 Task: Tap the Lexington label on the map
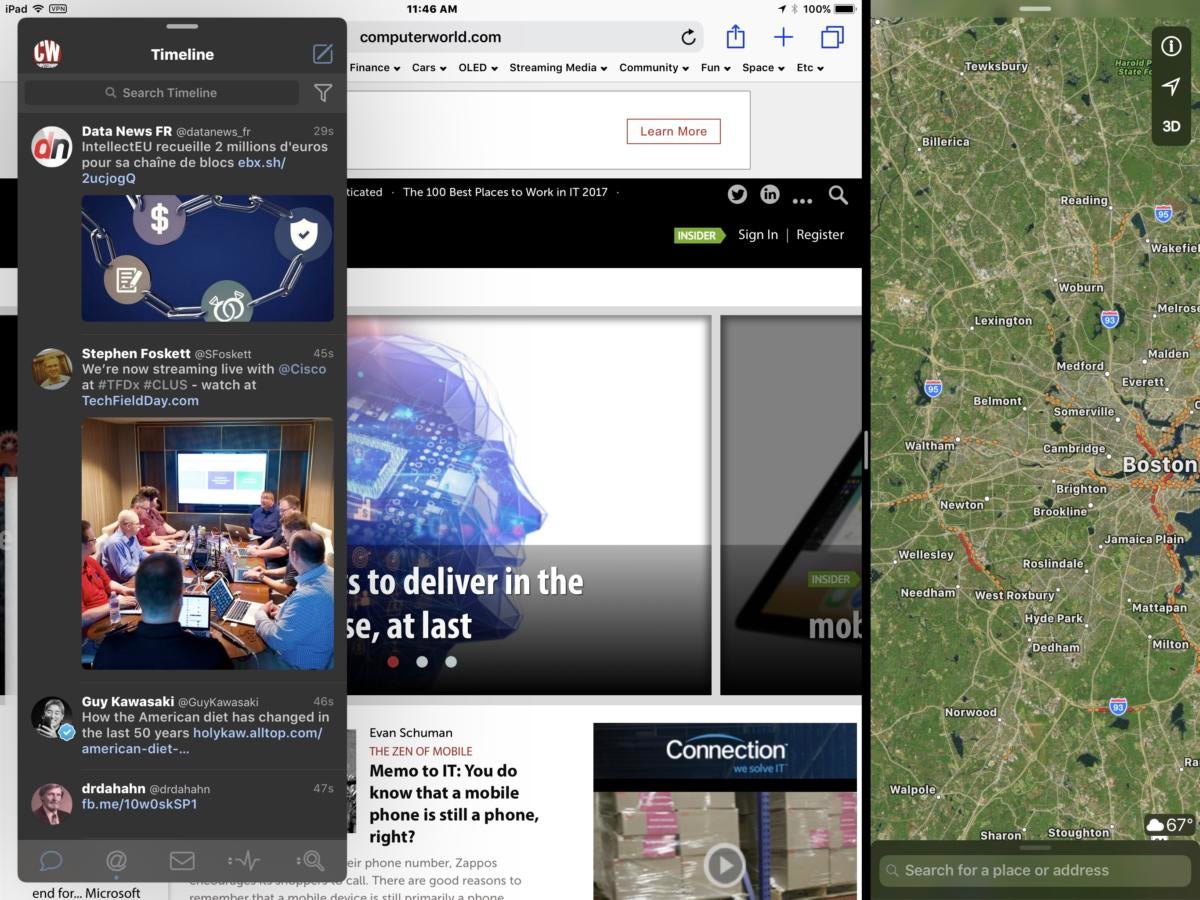click(1003, 321)
